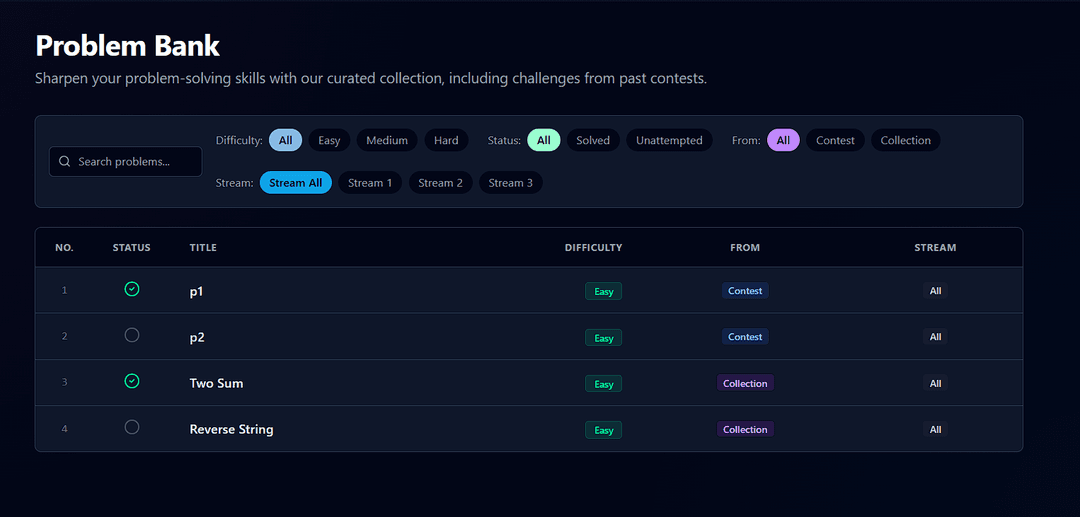Open the Reverse String problem
1080x517 pixels.
pos(231,430)
